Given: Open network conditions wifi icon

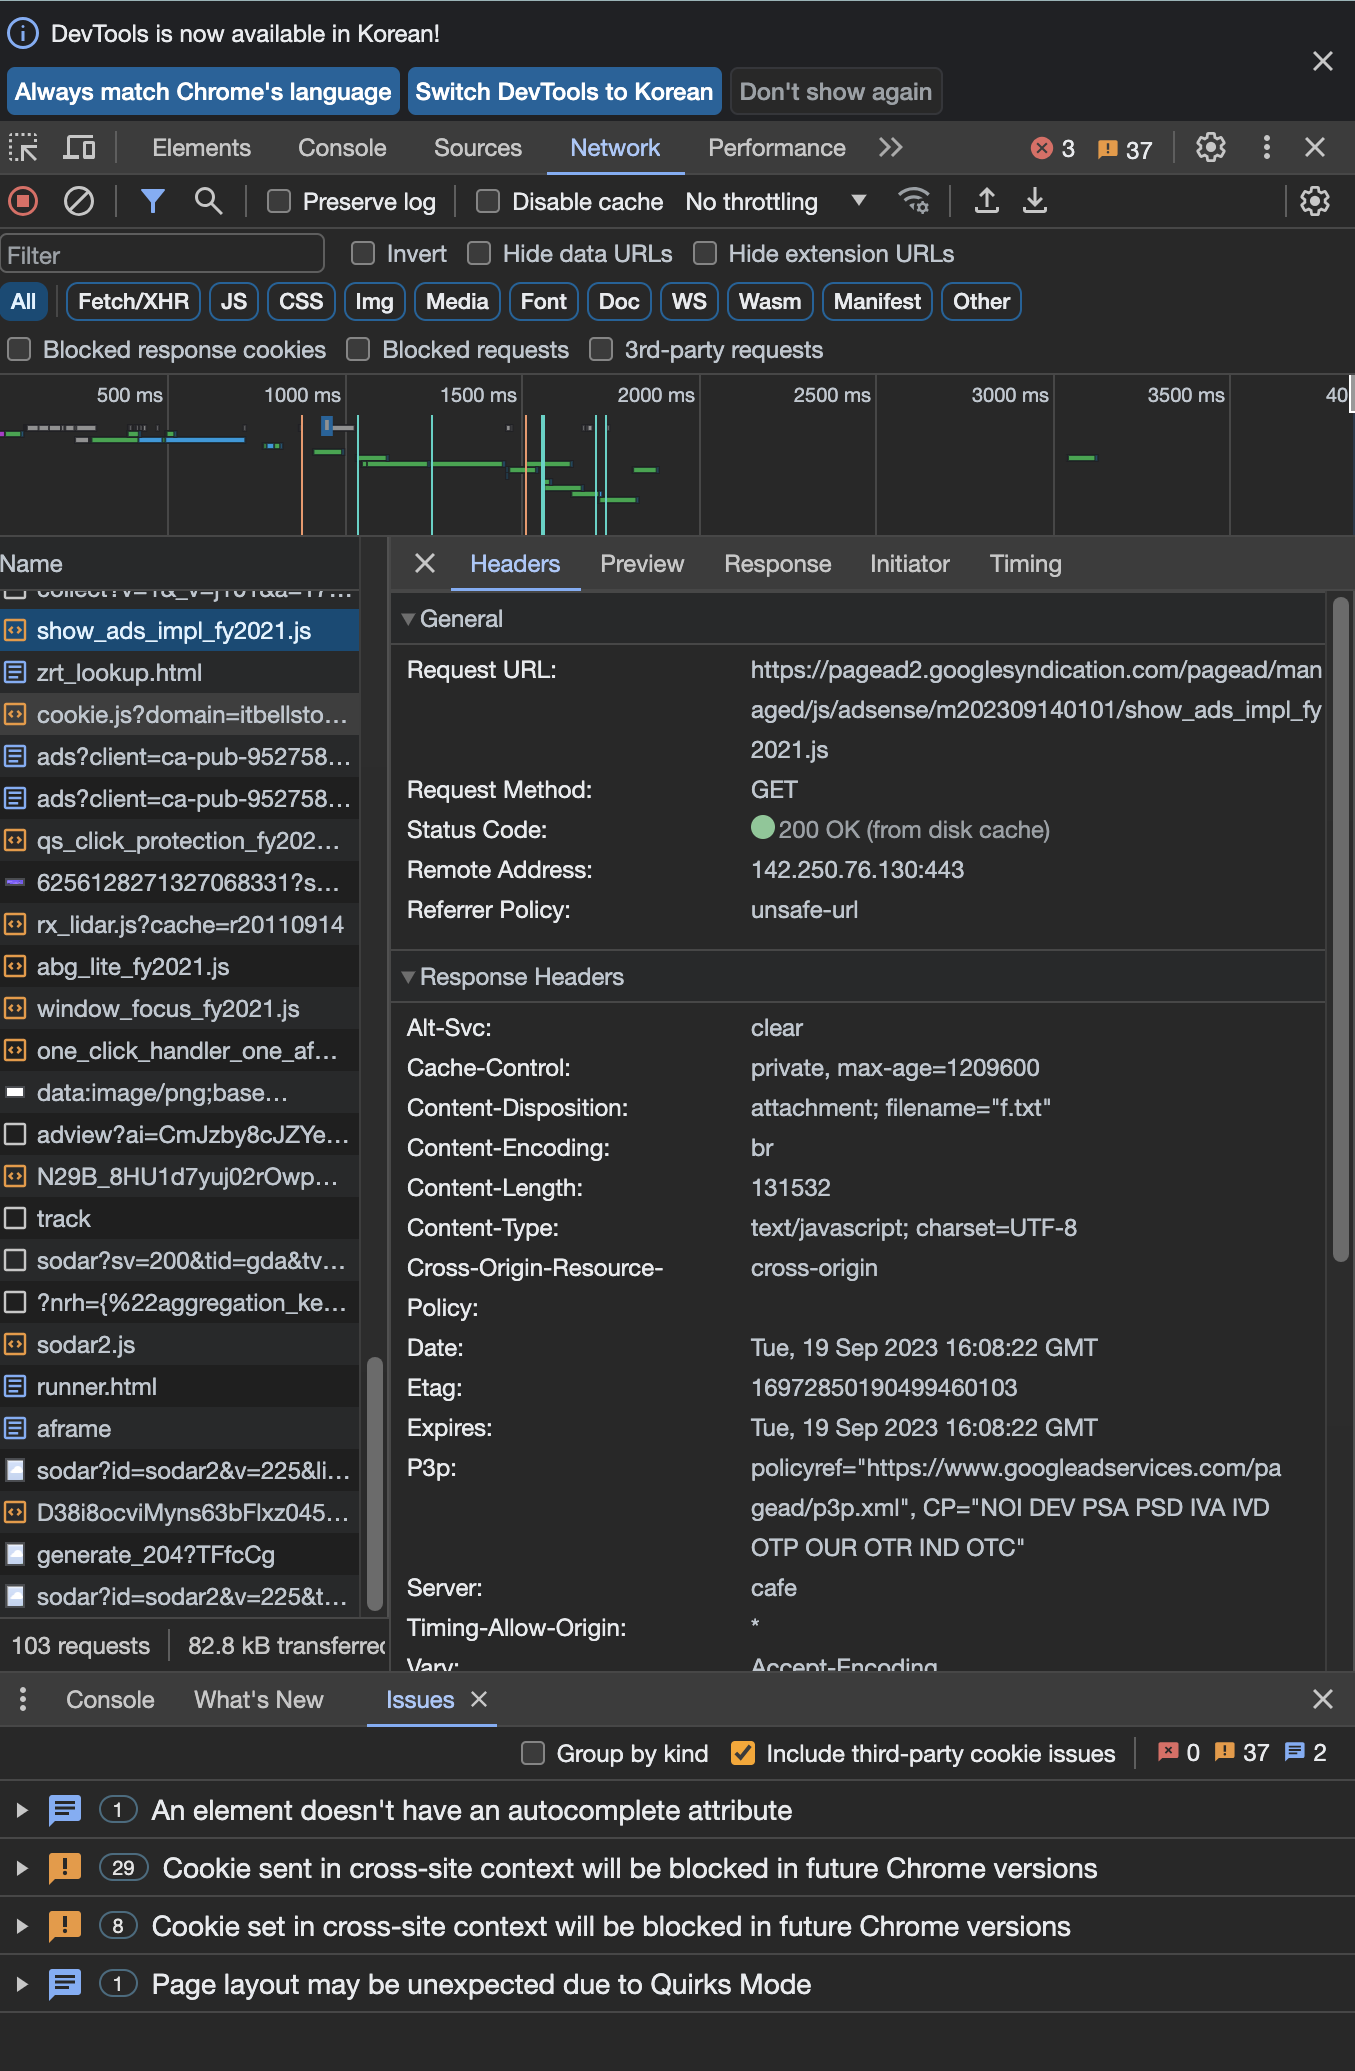Looking at the screenshot, I should tap(914, 201).
